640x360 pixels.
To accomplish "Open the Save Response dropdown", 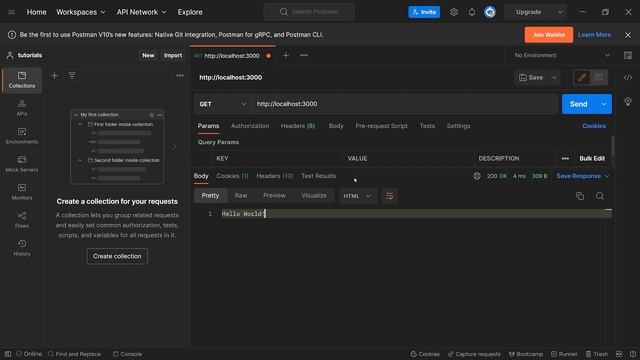I will pyautogui.click(x=582, y=176).
